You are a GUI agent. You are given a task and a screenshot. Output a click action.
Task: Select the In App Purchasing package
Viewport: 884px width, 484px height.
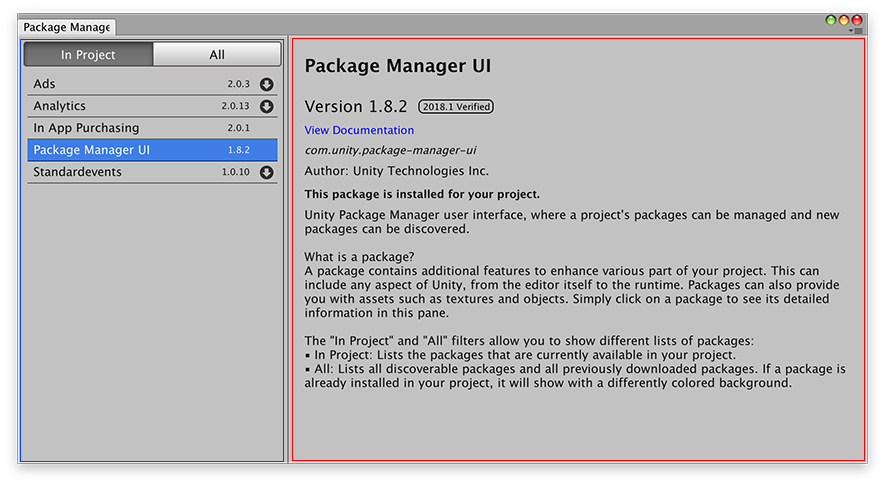pos(152,128)
